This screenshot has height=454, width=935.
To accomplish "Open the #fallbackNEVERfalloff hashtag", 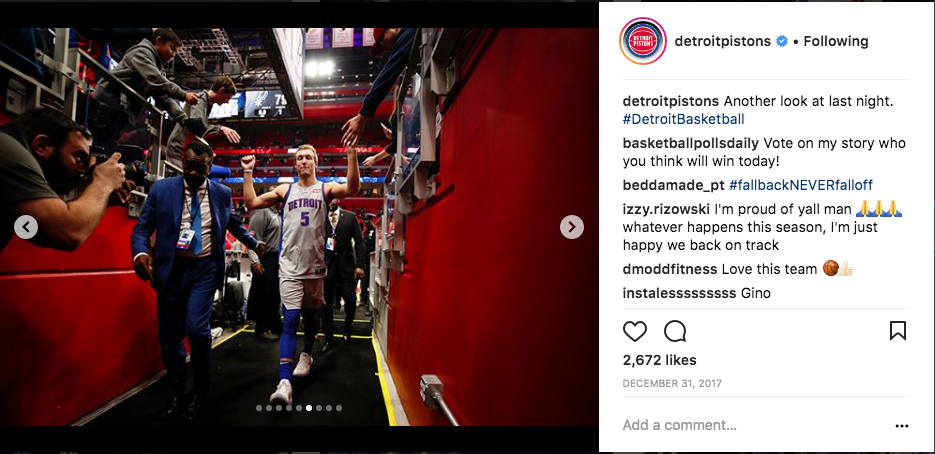I will click(801, 186).
